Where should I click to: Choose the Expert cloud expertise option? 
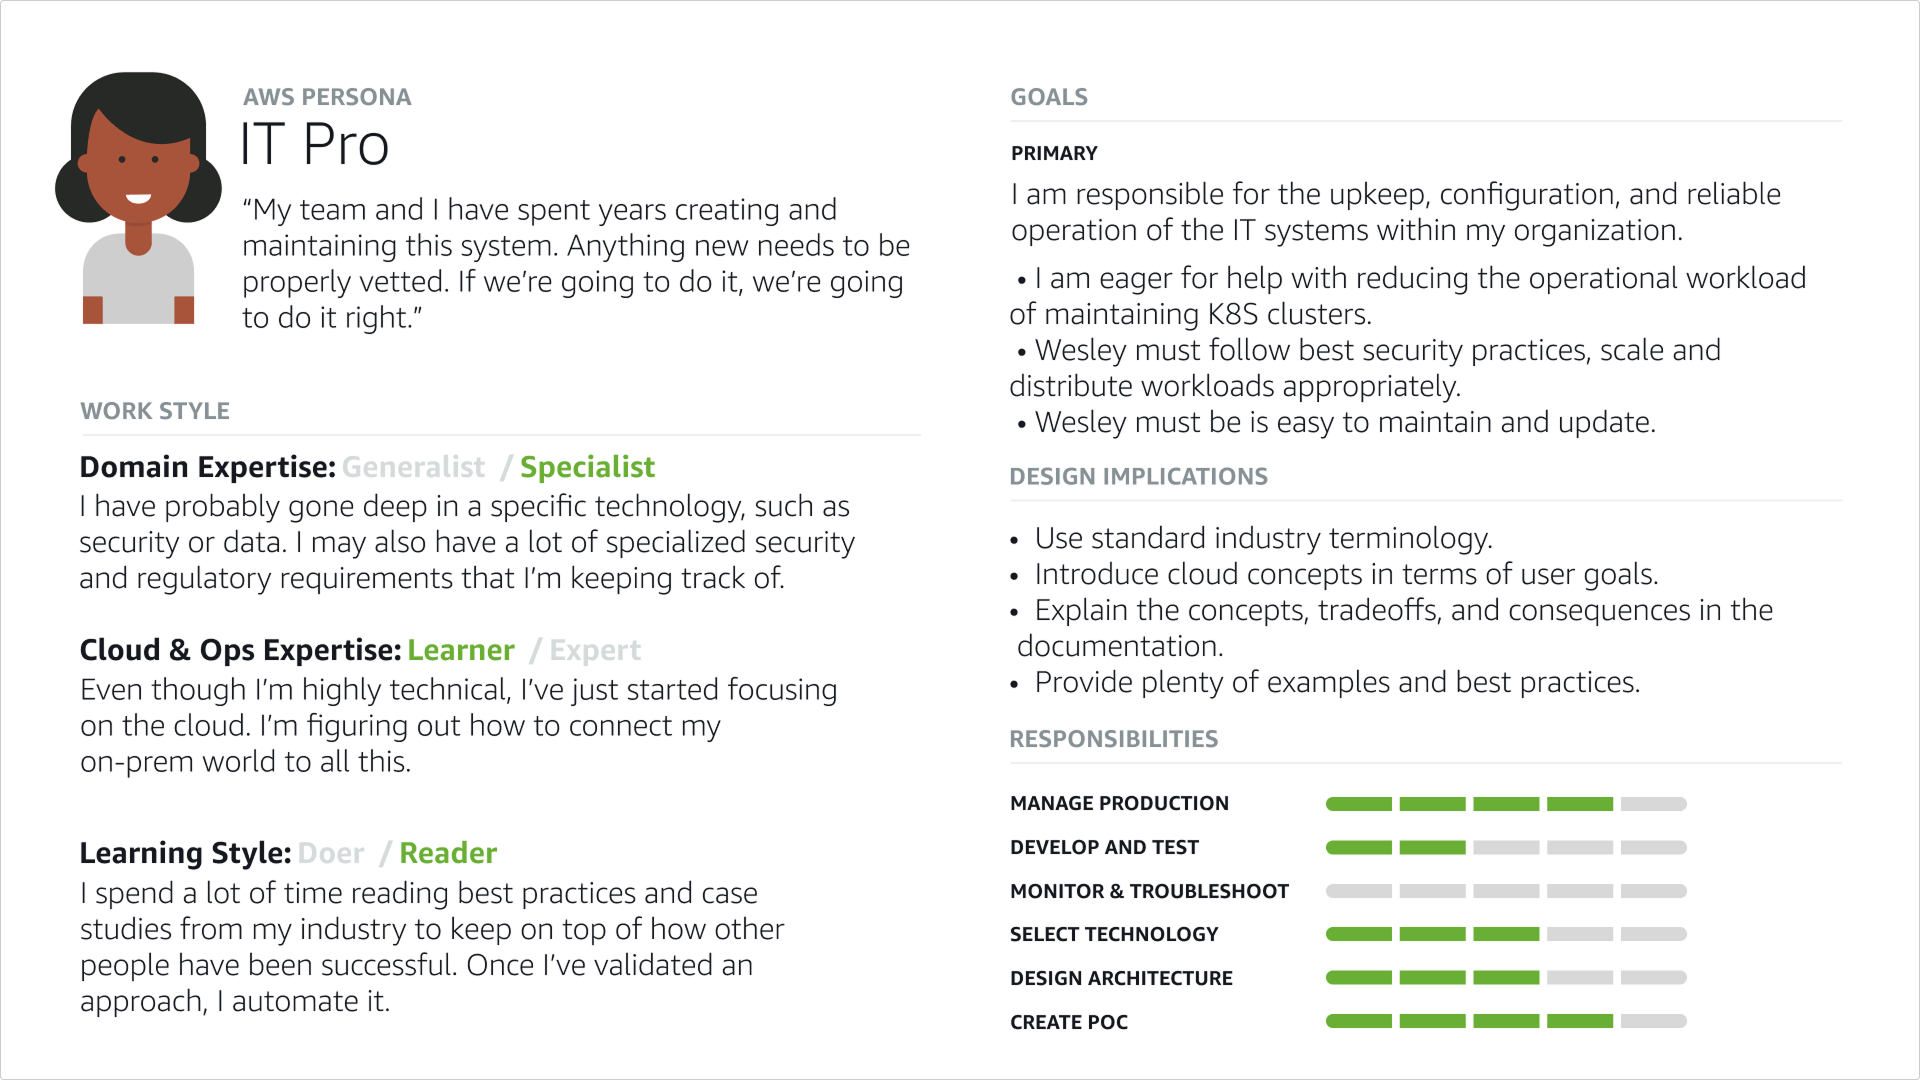click(595, 651)
